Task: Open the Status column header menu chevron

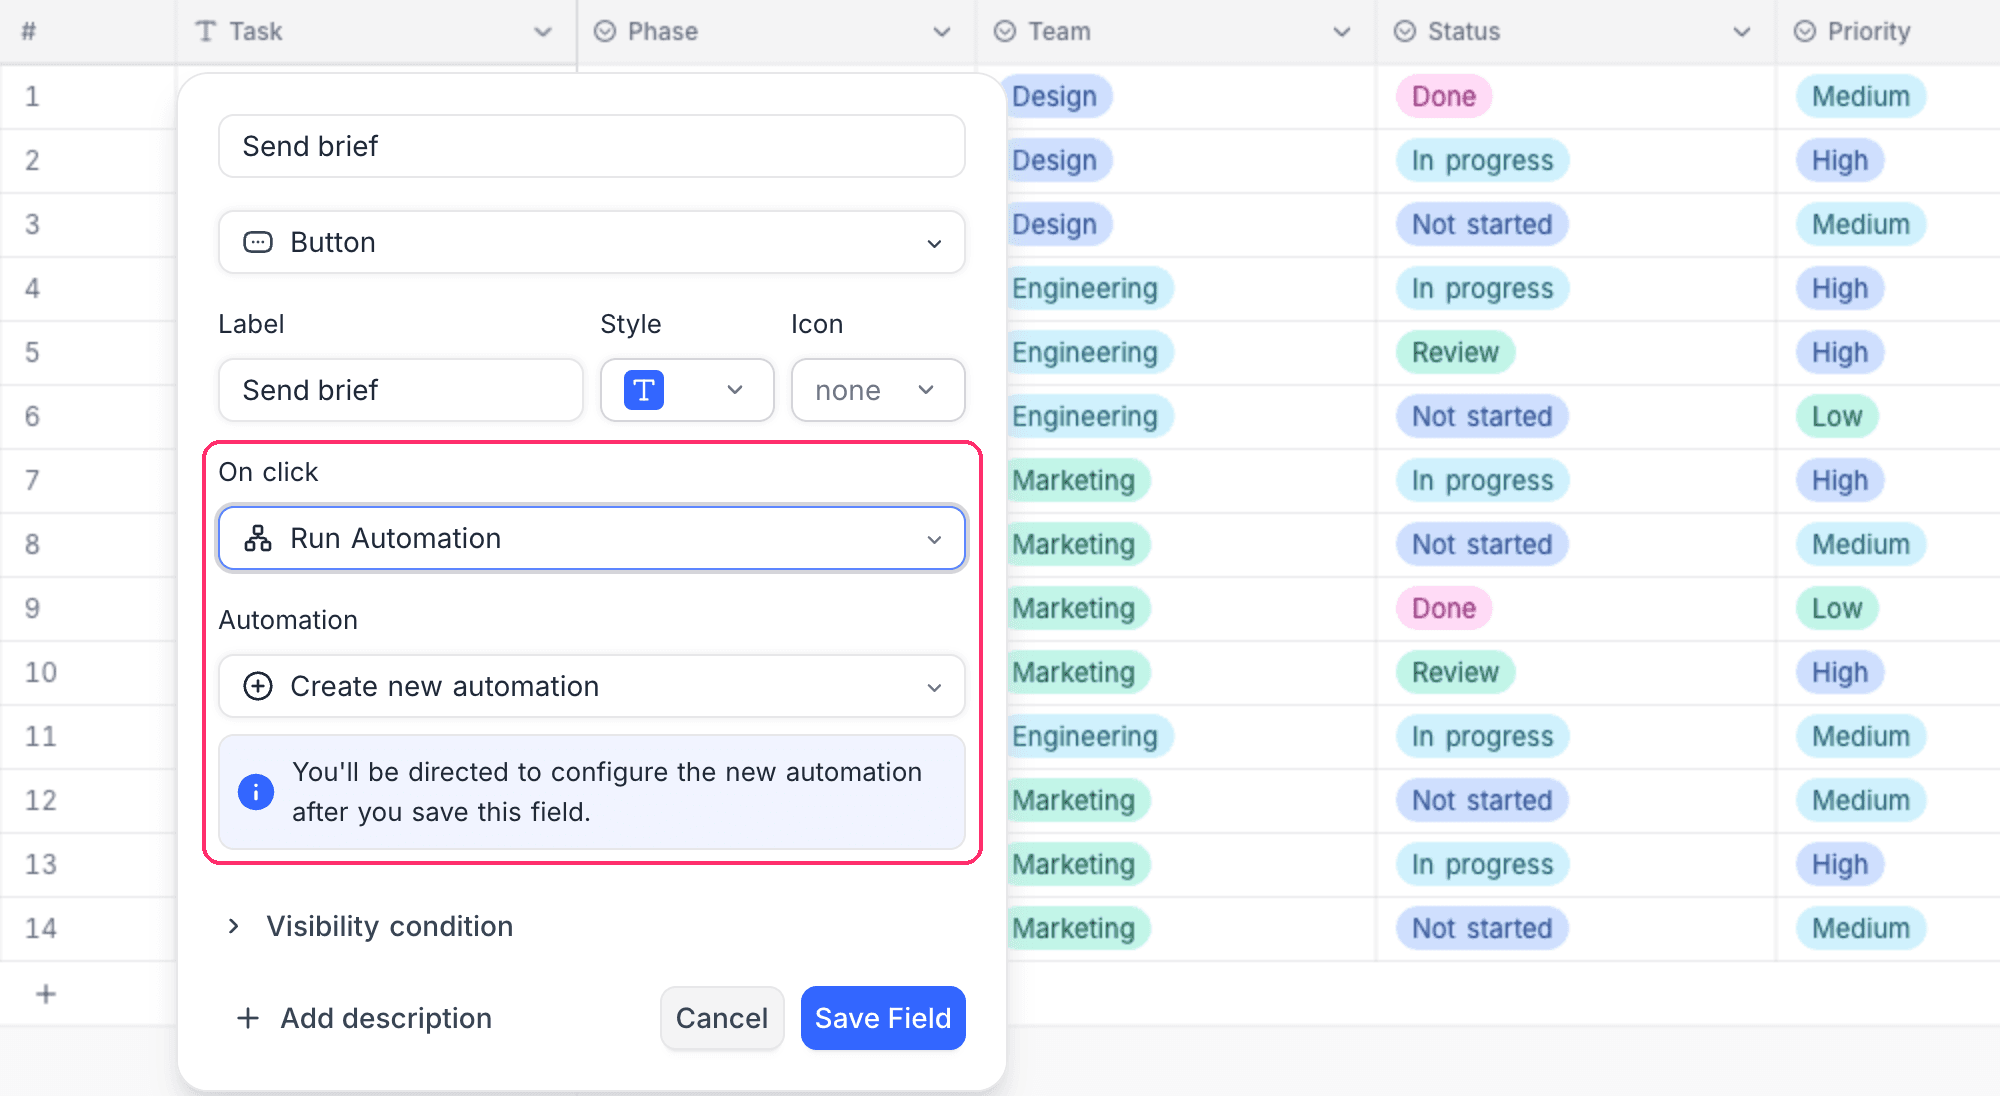Action: click(1742, 32)
